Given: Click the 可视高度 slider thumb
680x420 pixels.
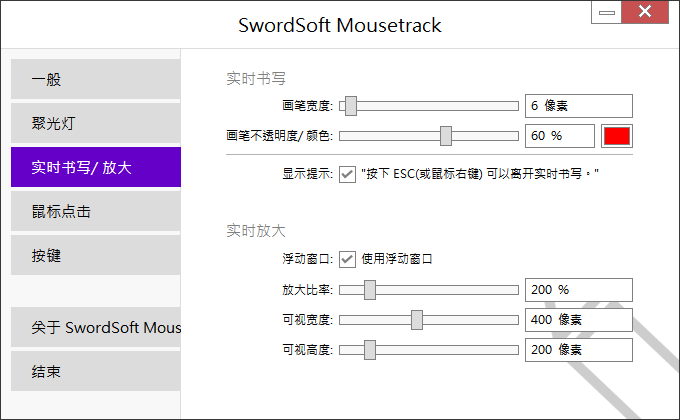Looking at the screenshot, I should coord(370,350).
